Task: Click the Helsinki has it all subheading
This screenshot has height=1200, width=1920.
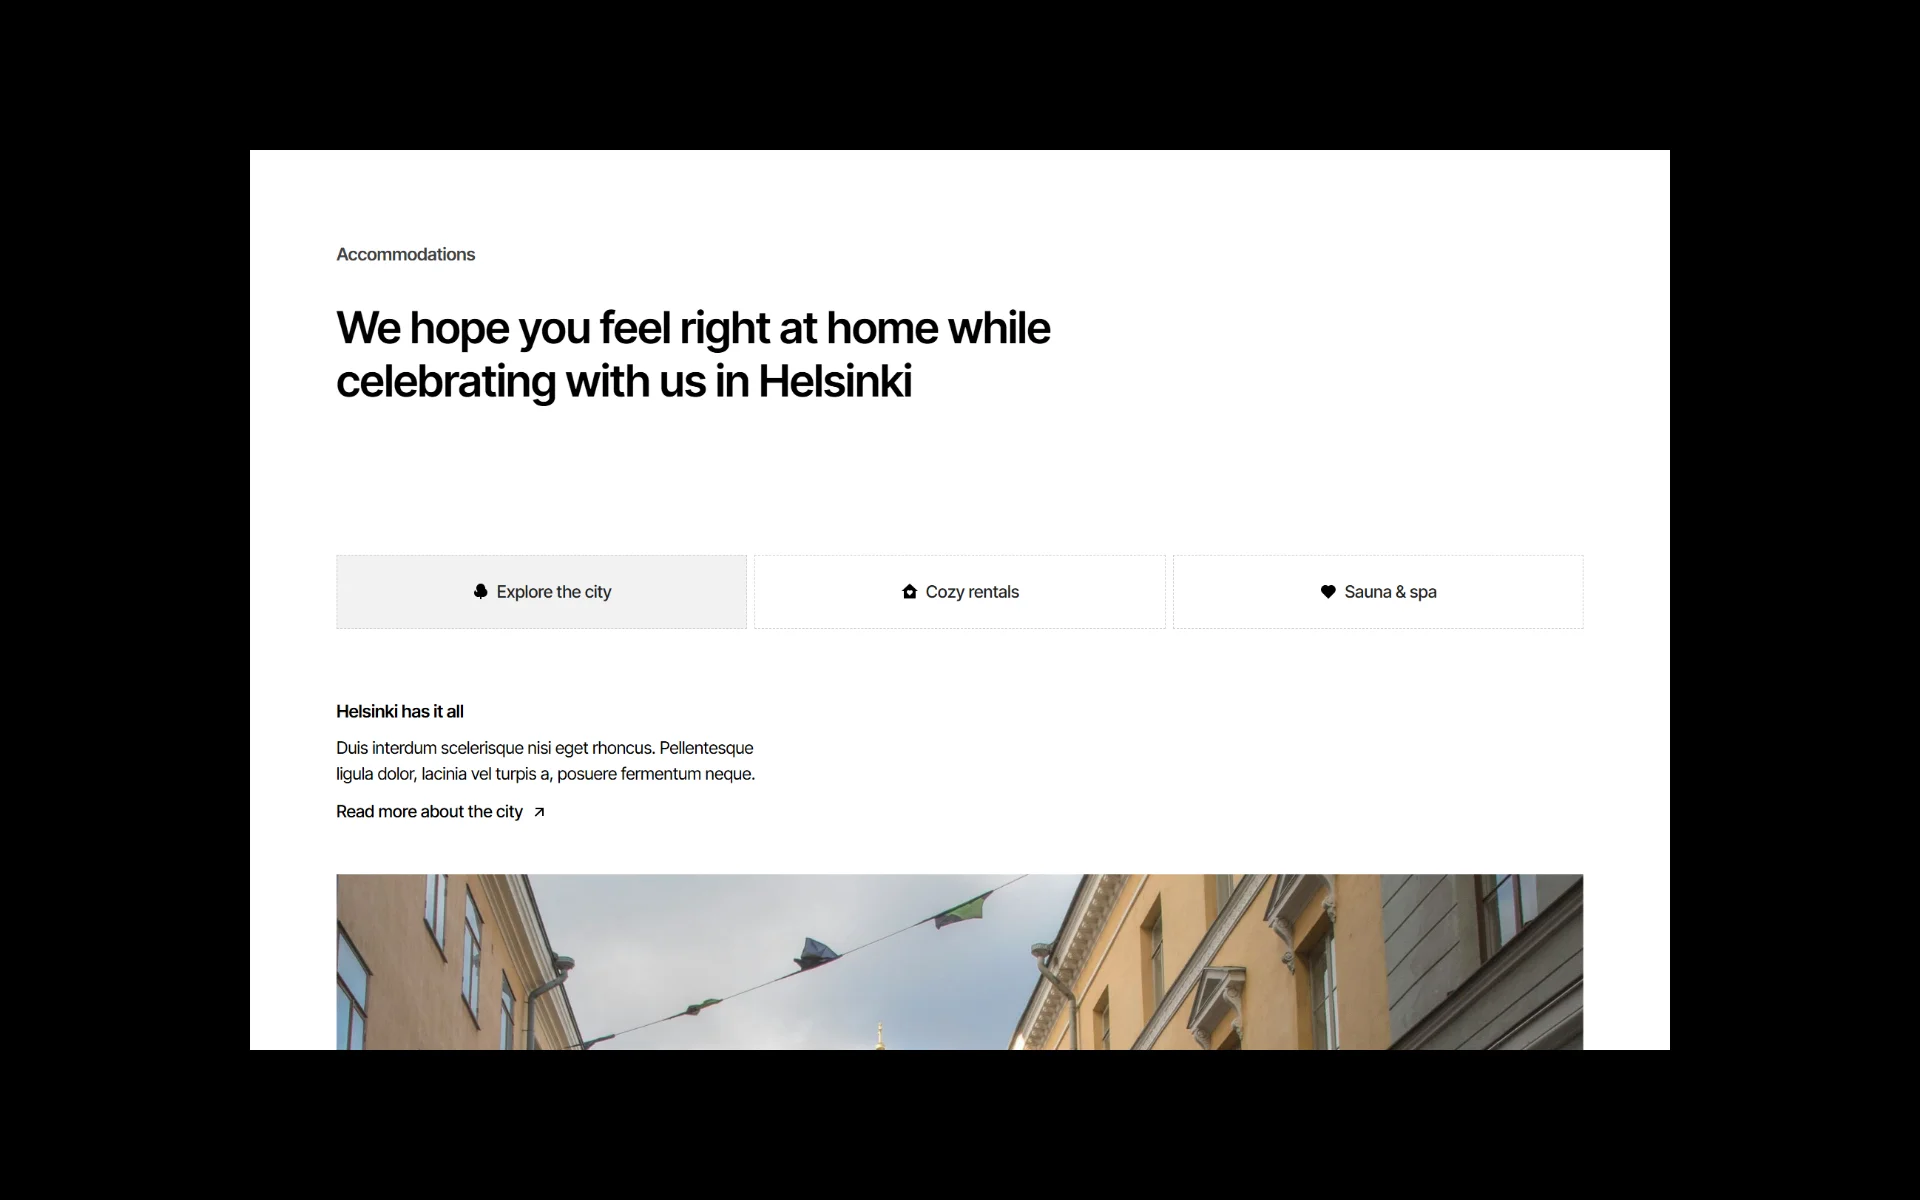Action: 400,711
